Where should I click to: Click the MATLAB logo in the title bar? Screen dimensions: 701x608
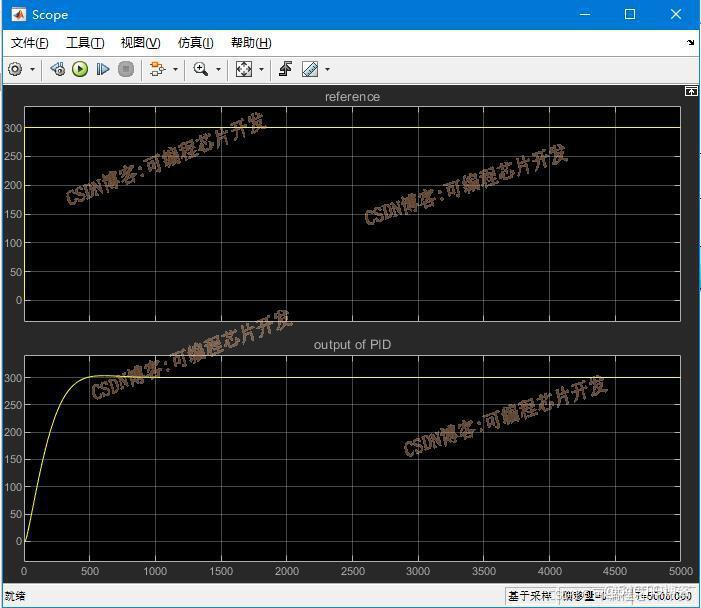tap(19, 14)
